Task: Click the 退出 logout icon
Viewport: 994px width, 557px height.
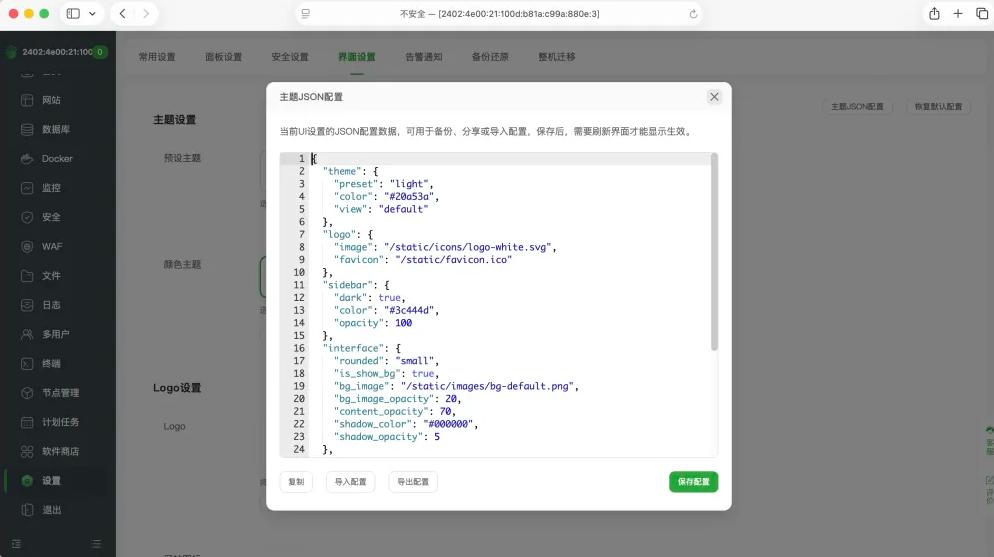Action: coord(28,510)
